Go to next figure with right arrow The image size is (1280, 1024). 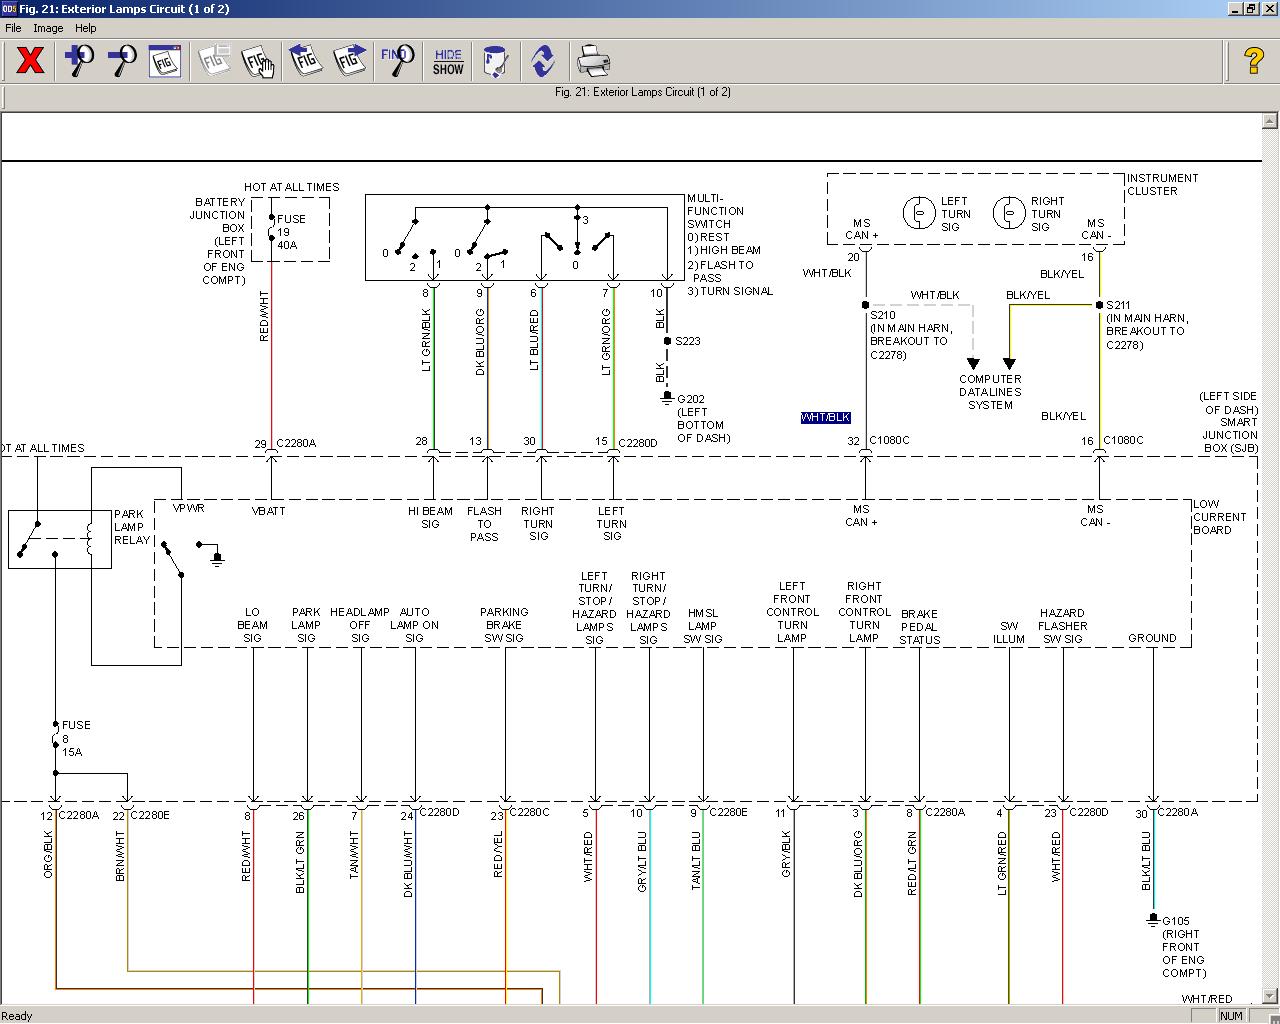tap(349, 61)
